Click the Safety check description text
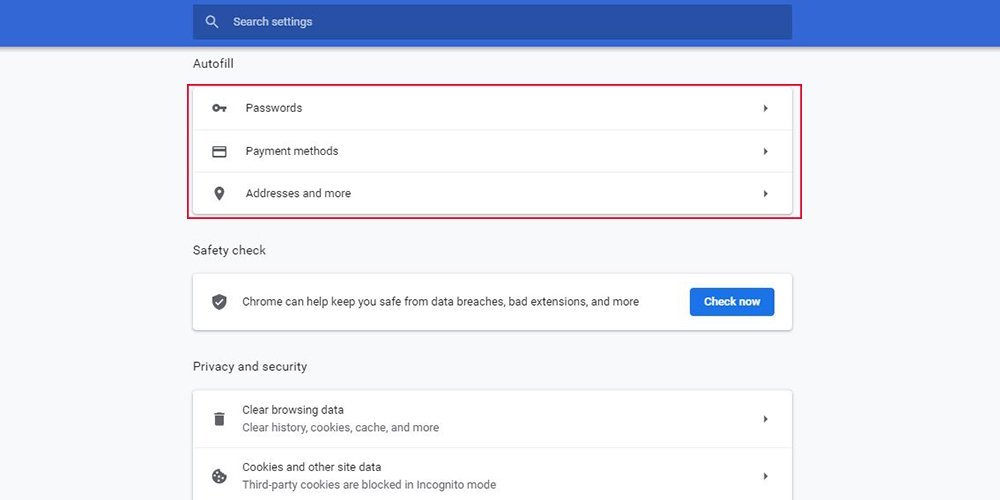 pyautogui.click(x=440, y=302)
